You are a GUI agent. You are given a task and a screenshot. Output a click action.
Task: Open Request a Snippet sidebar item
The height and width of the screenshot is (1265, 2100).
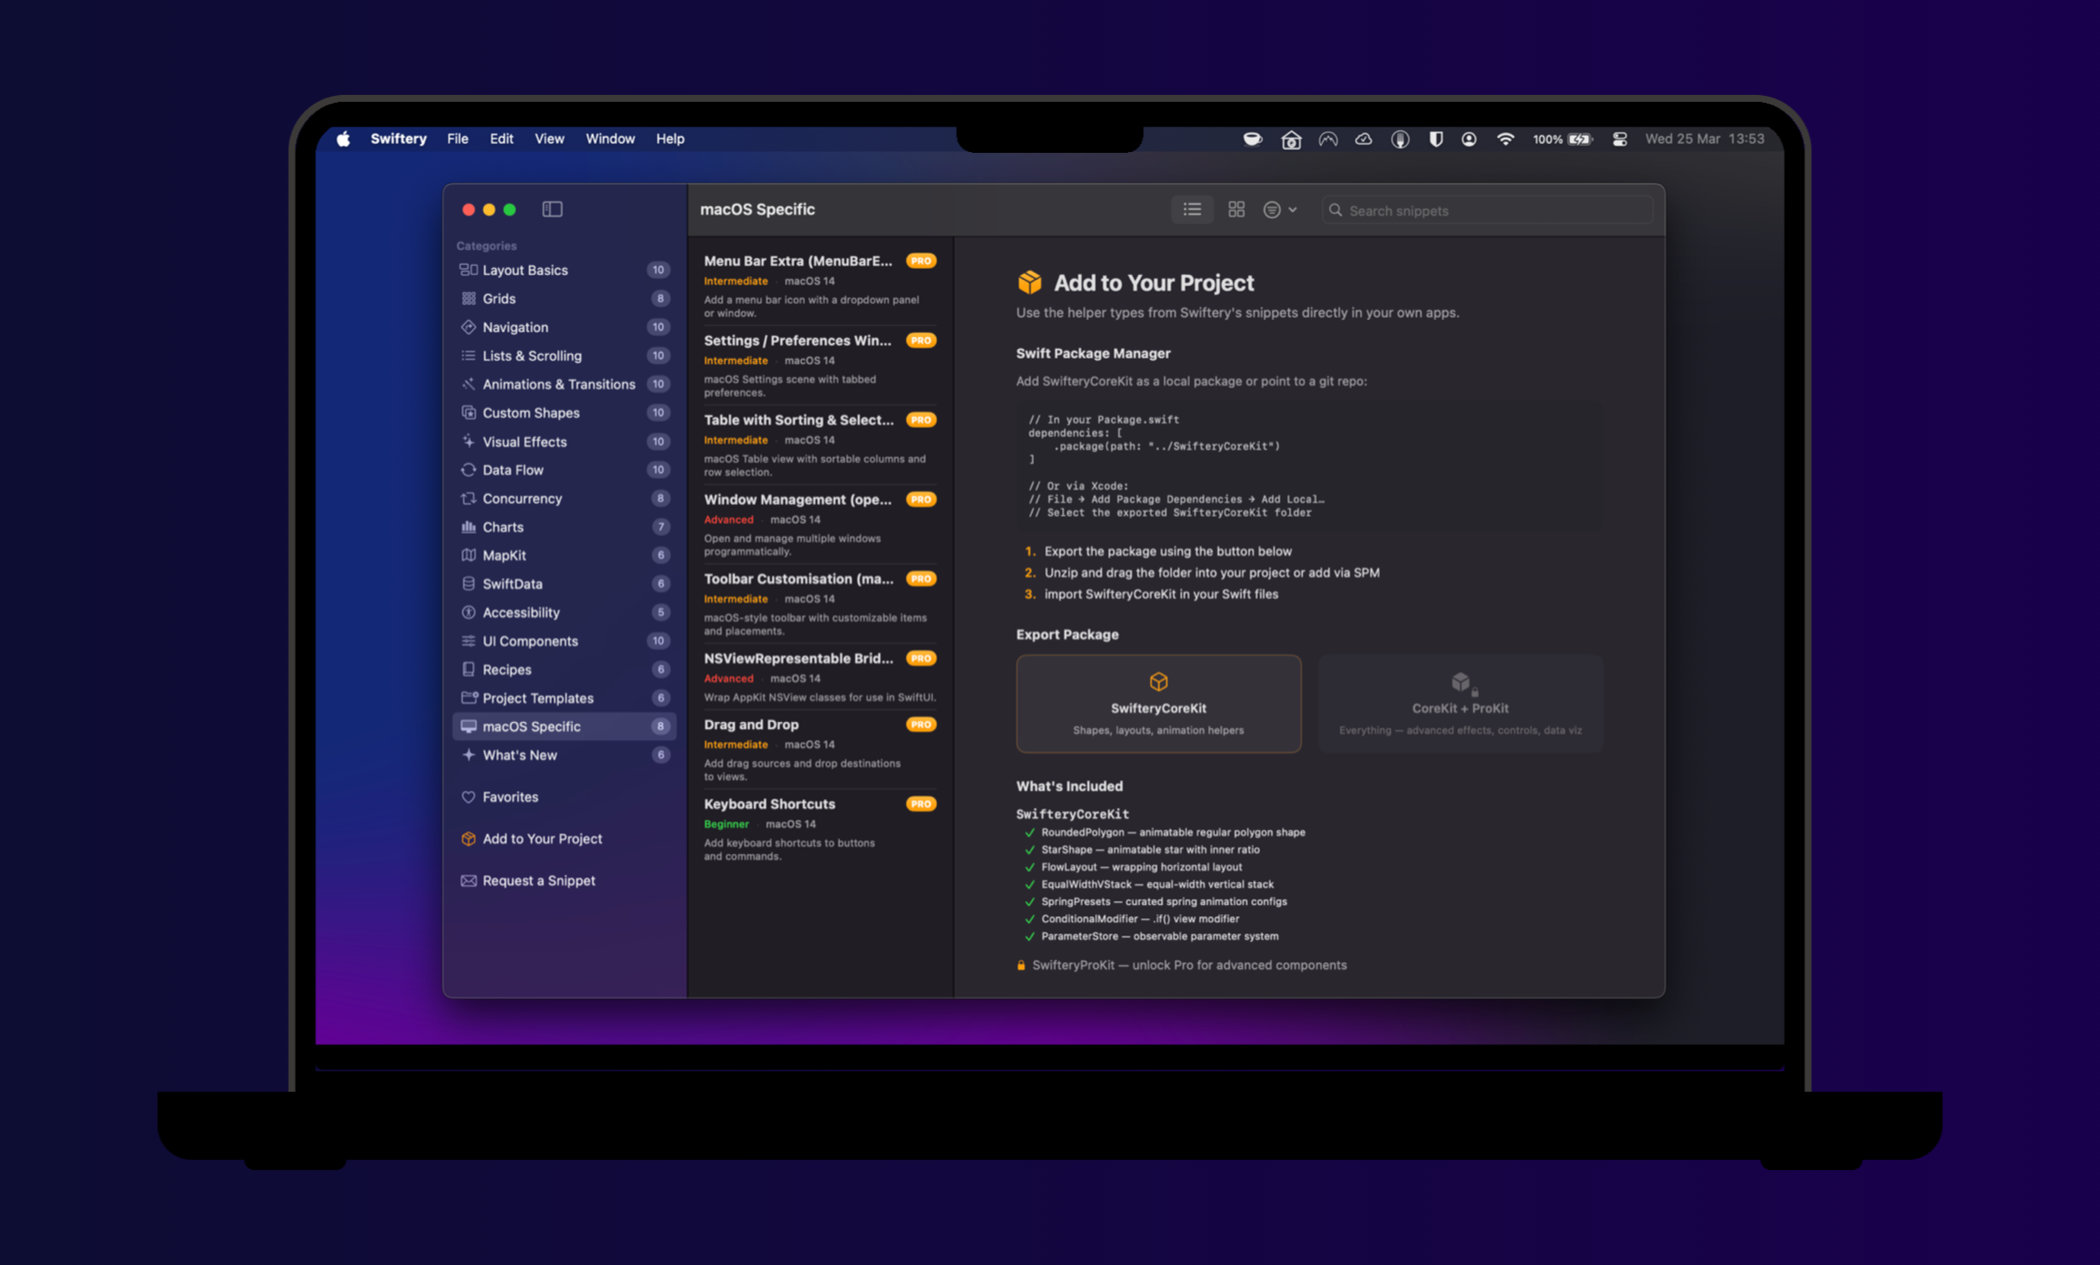coord(564,880)
